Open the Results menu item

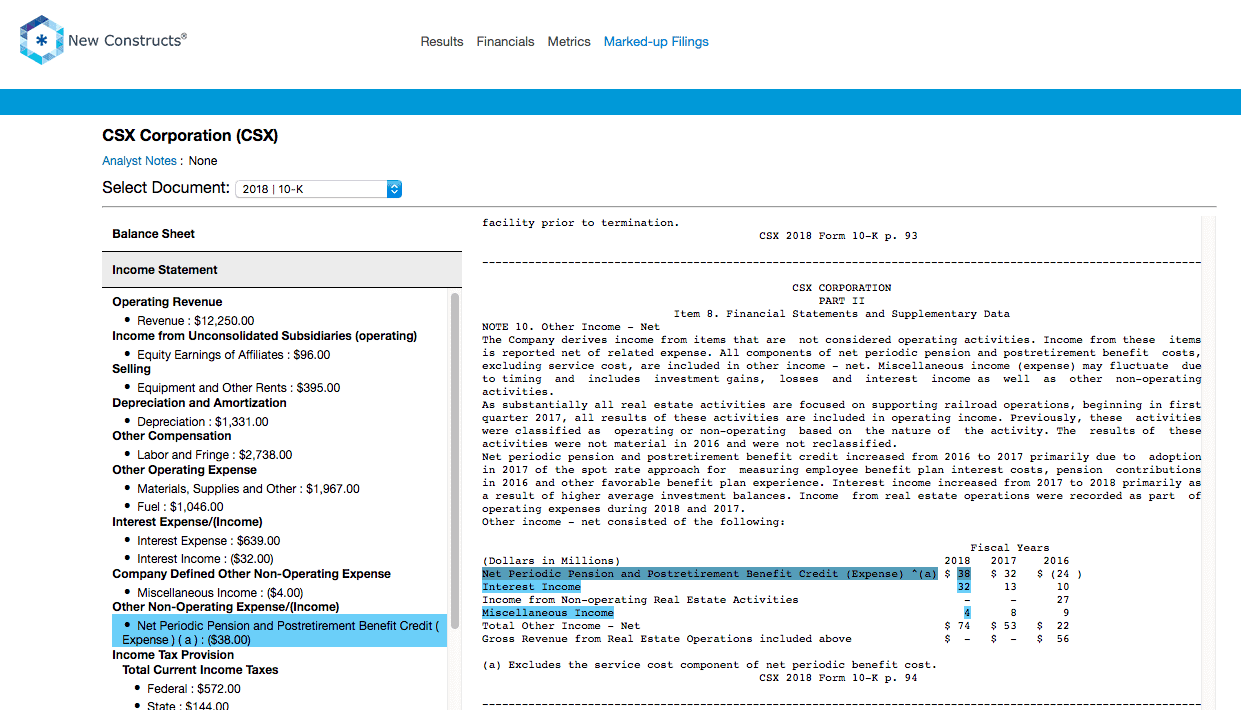point(442,42)
